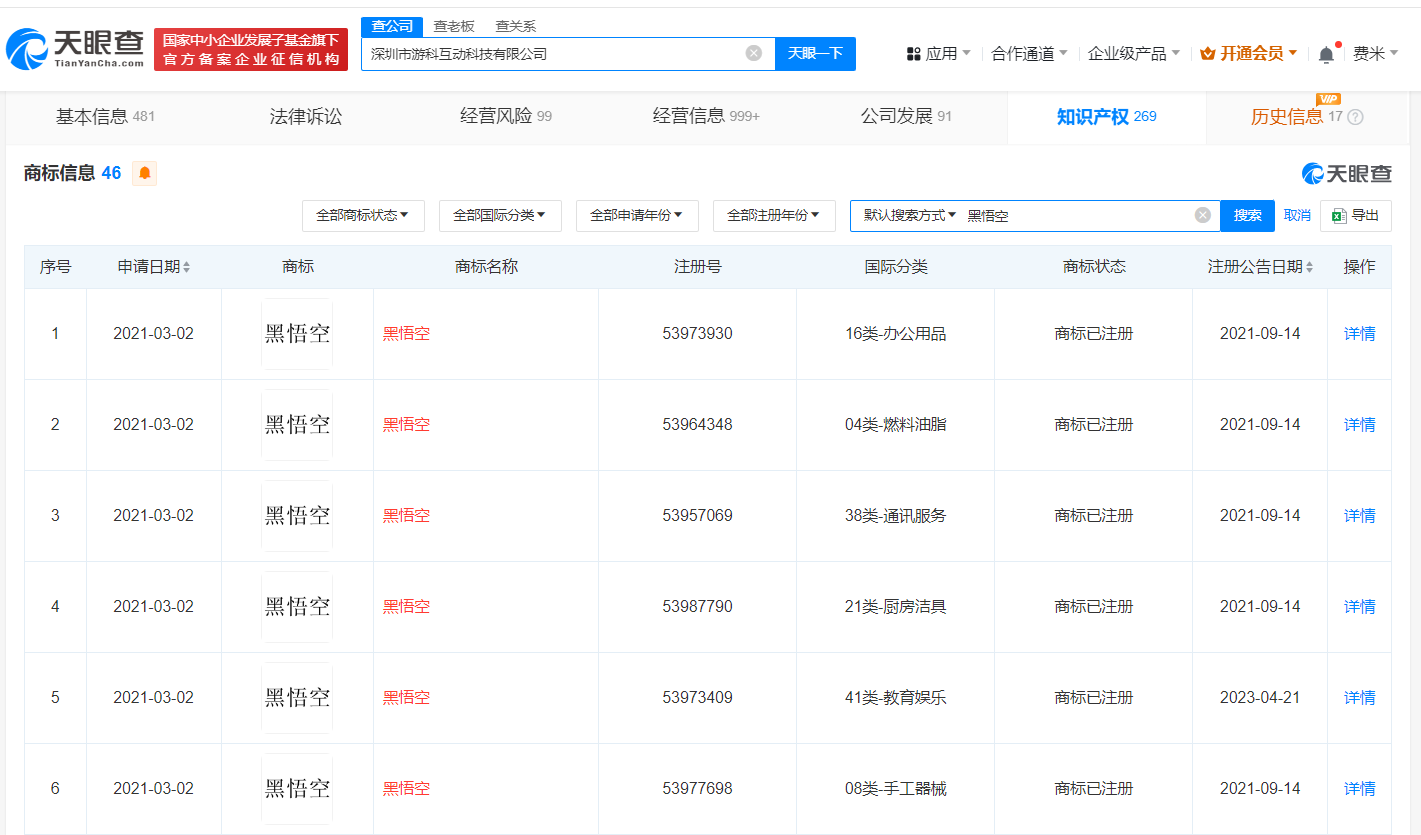Click the 开通会员 membership menu
1421x835 pixels.
(x=1249, y=53)
